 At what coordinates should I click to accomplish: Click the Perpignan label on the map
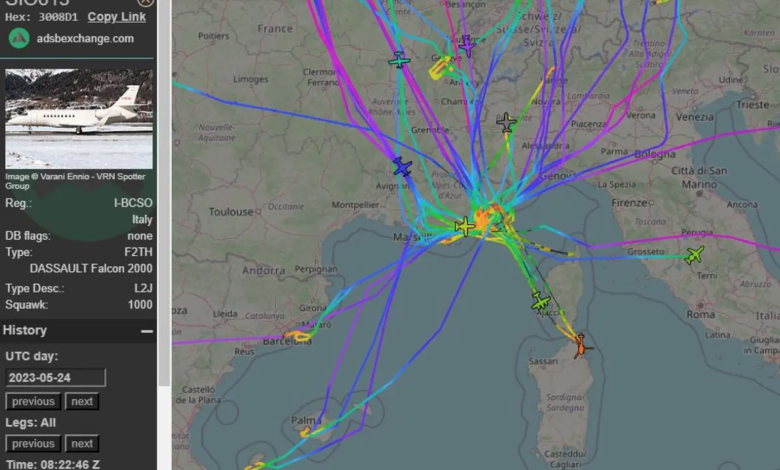pos(316,269)
